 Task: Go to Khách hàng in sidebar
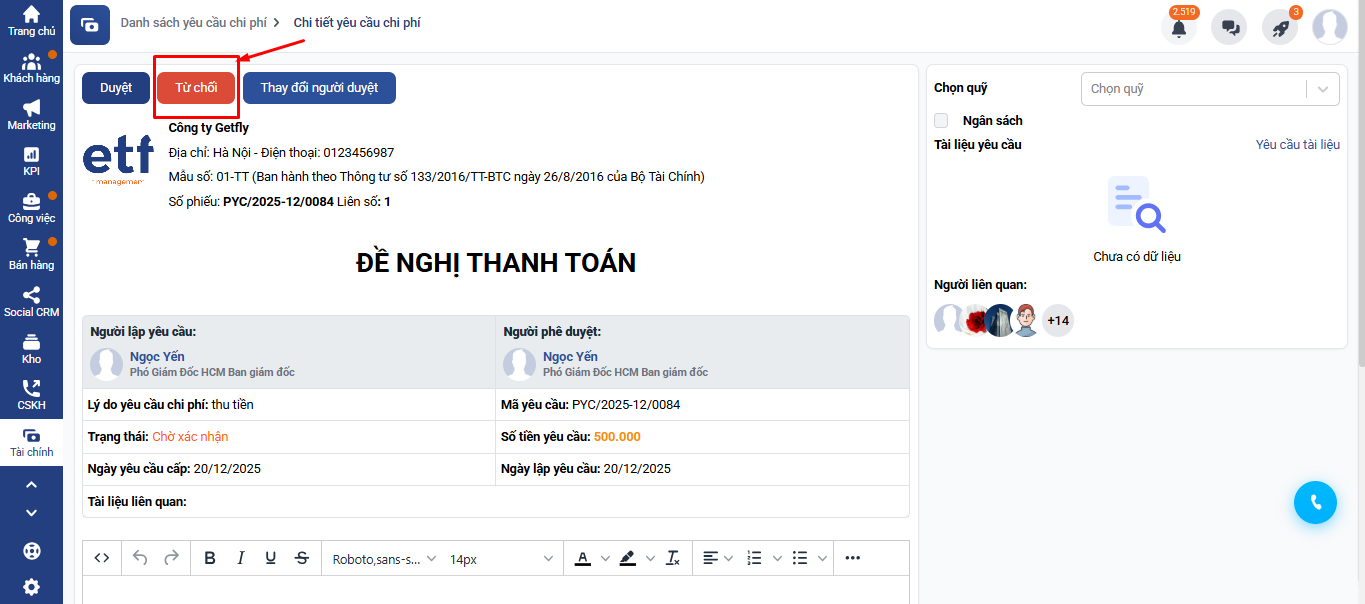coord(31,67)
